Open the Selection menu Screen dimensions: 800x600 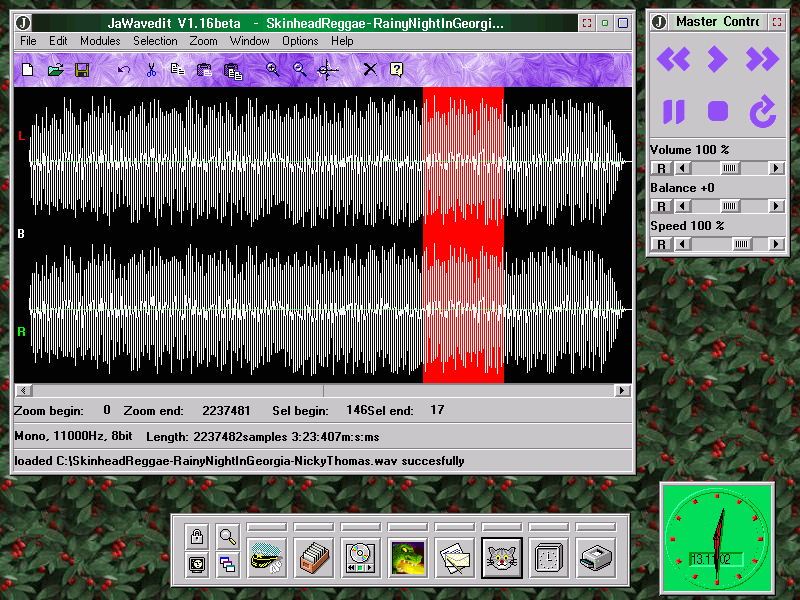pyautogui.click(x=155, y=41)
